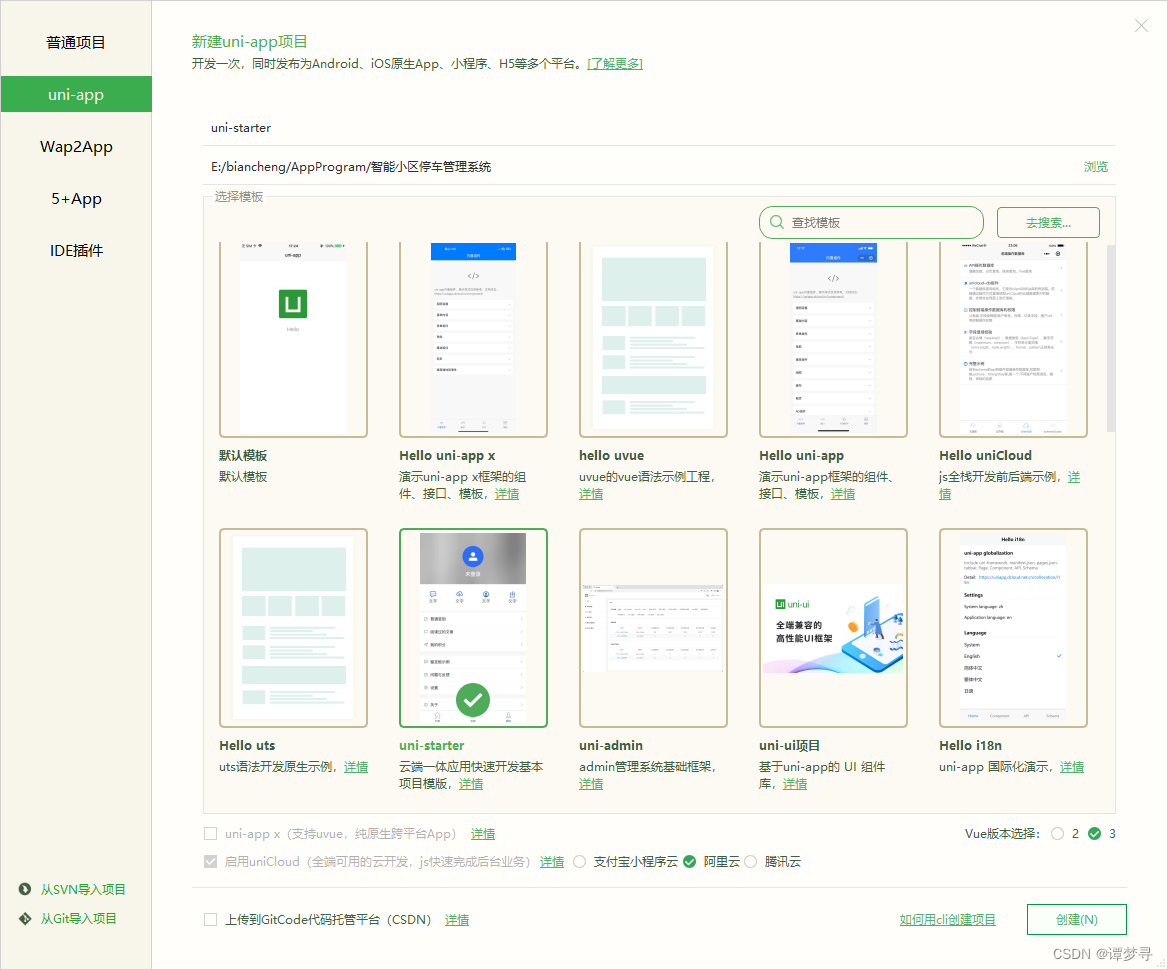
Task: Open the 从SVN导入项目 link
Action: 83,890
